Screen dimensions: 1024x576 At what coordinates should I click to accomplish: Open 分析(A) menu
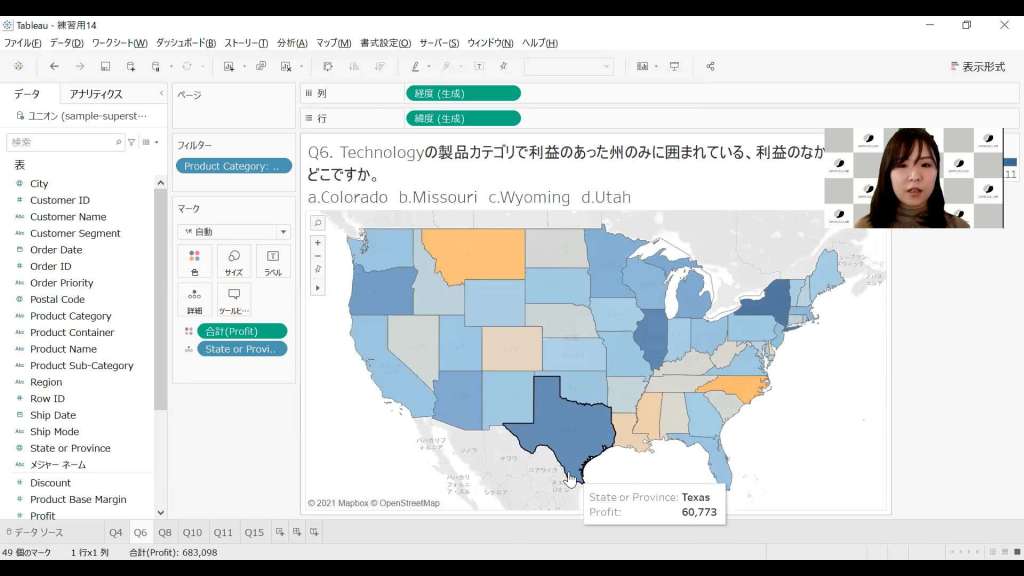coord(292,43)
